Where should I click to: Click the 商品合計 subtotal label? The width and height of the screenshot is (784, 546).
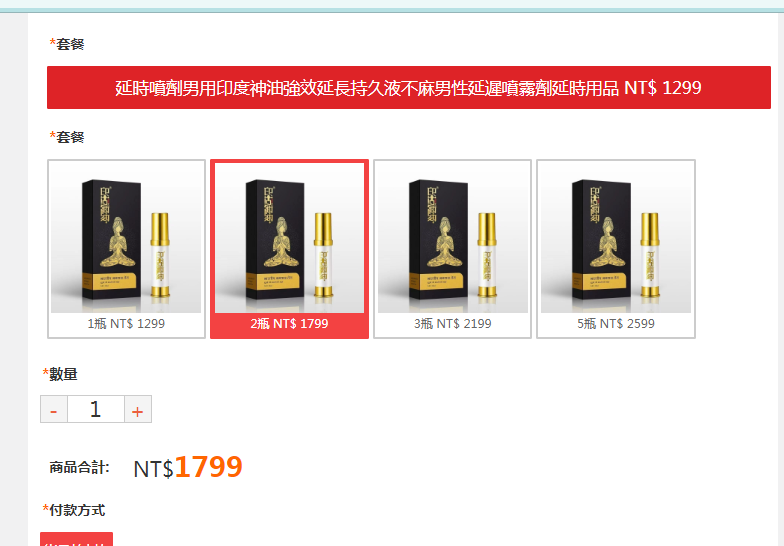click(79, 468)
